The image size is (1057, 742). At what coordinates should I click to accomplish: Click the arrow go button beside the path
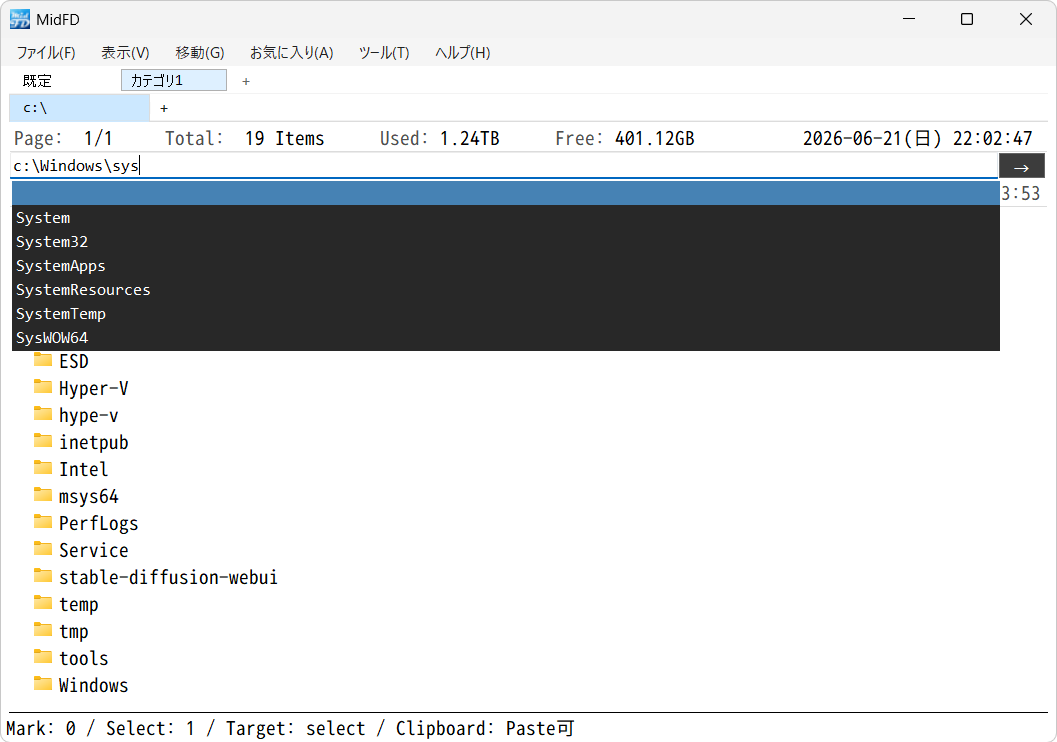click(x=1022, y=166)
